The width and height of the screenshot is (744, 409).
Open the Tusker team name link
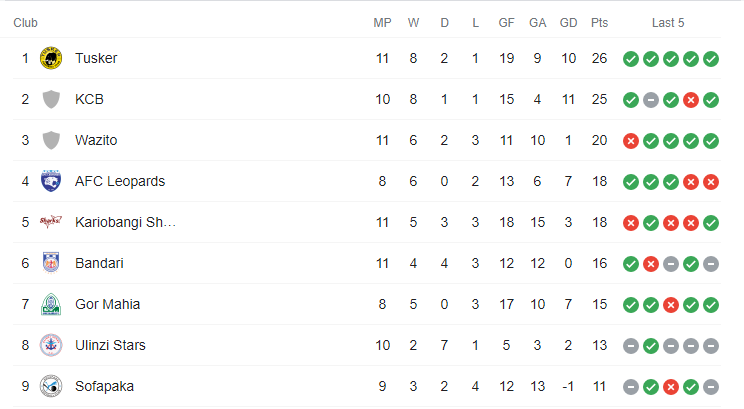pos(96,58)
